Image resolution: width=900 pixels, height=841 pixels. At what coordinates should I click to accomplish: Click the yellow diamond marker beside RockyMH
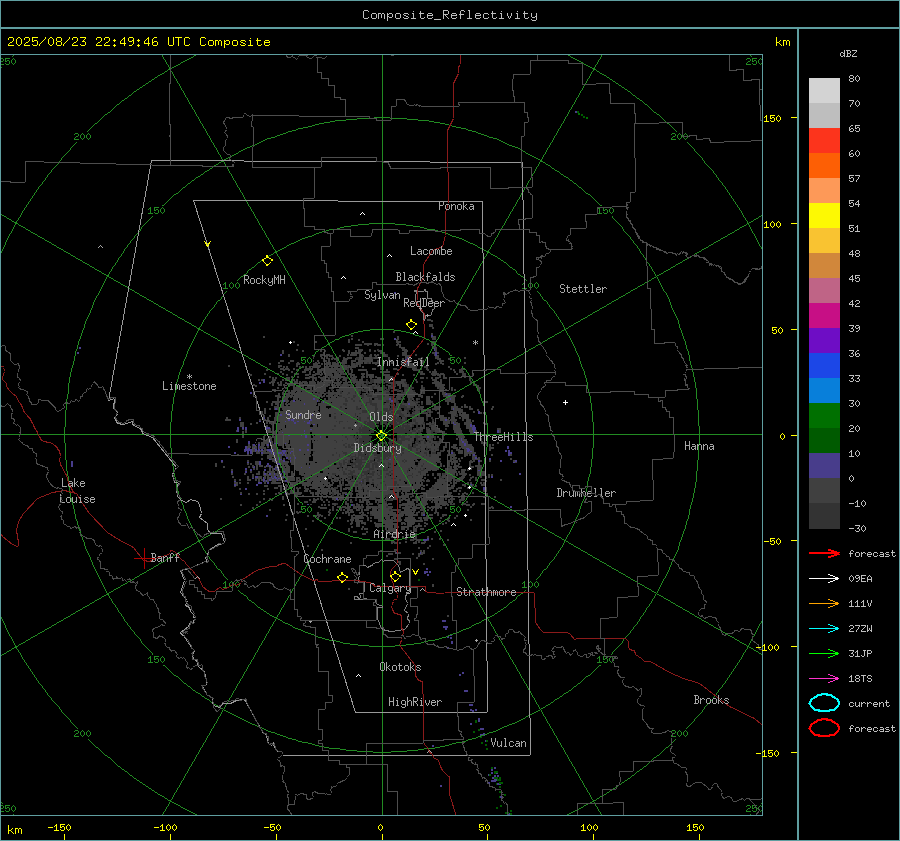point(267,261)
